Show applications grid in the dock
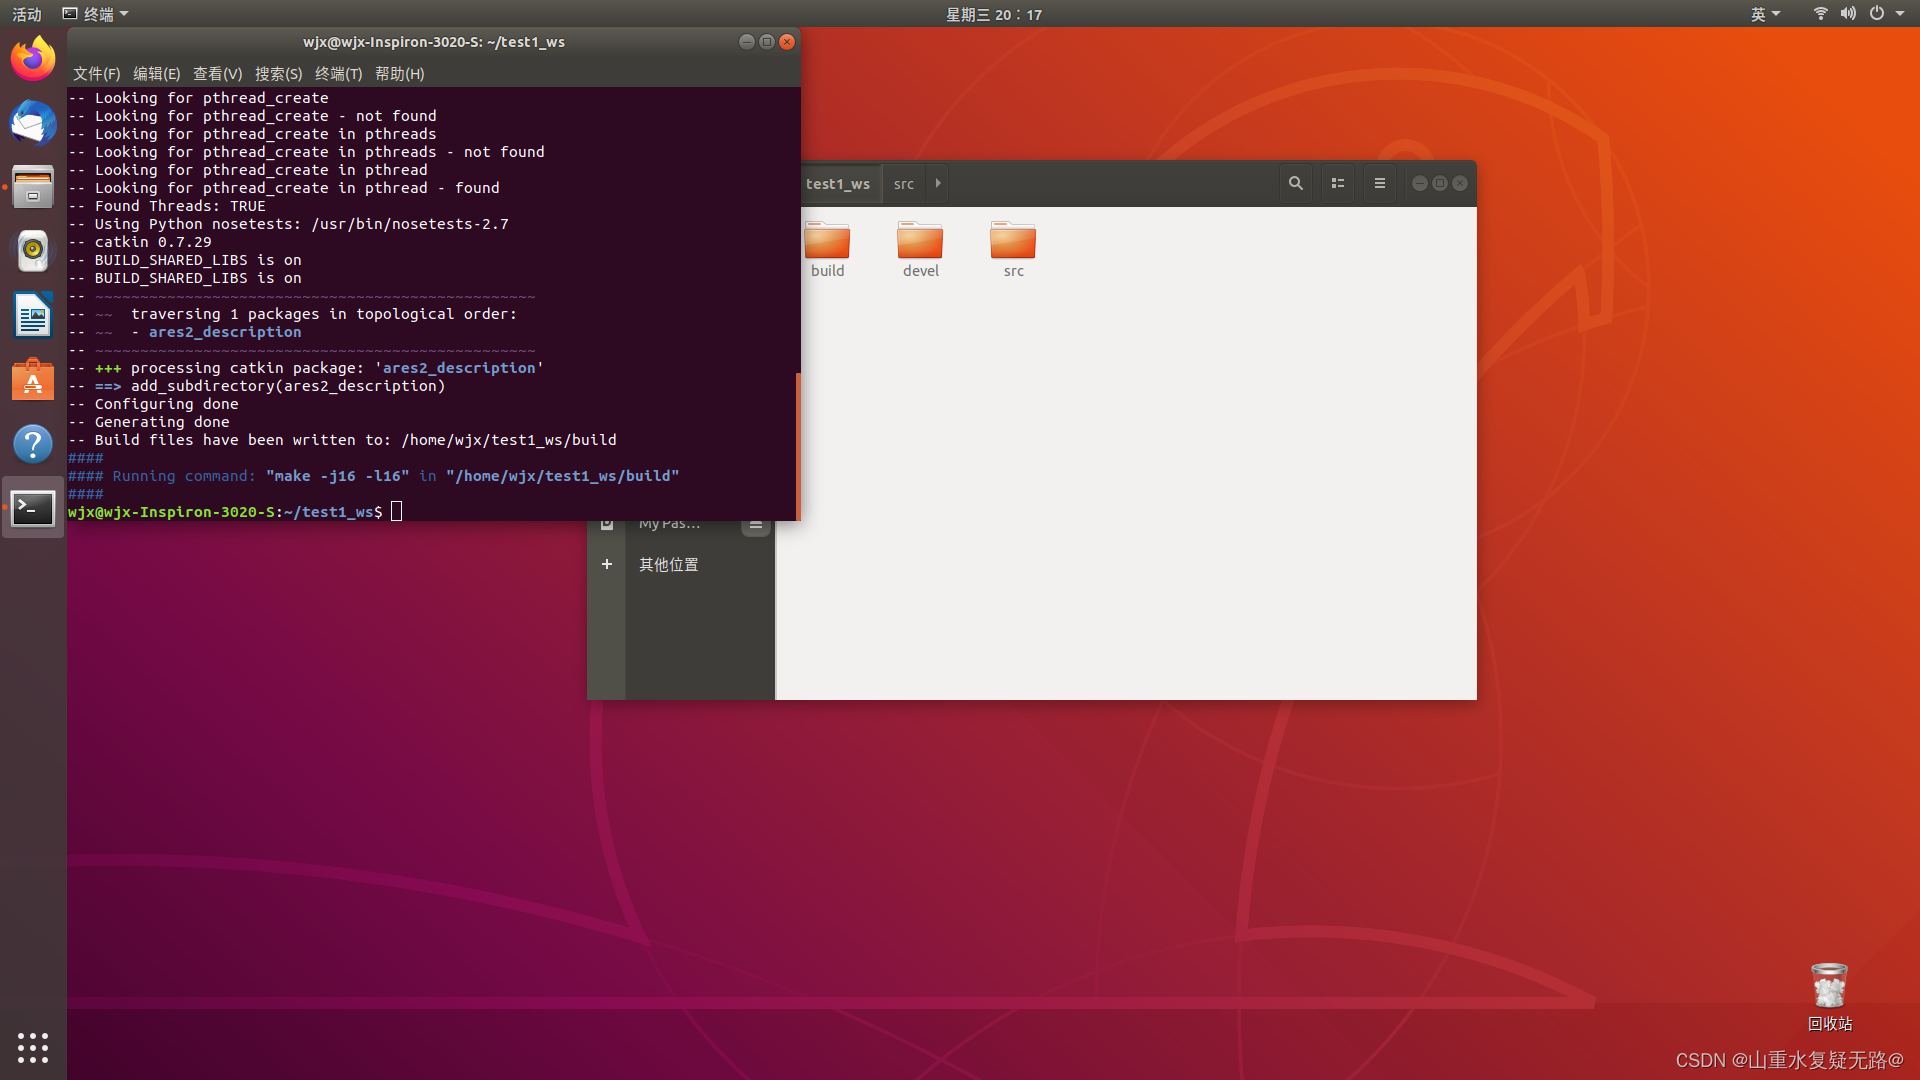 (x=33, y=1047)
